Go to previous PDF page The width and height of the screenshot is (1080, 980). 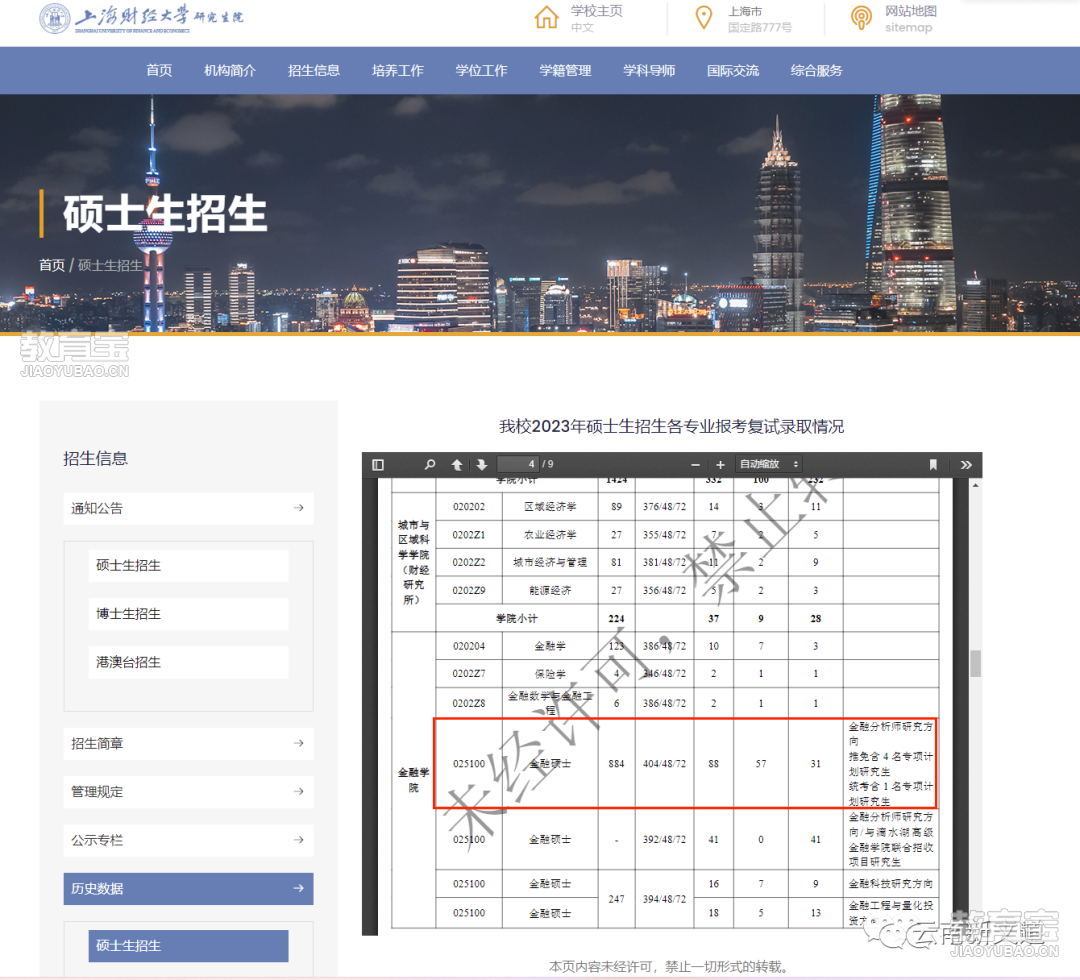[x=457, y=464]
